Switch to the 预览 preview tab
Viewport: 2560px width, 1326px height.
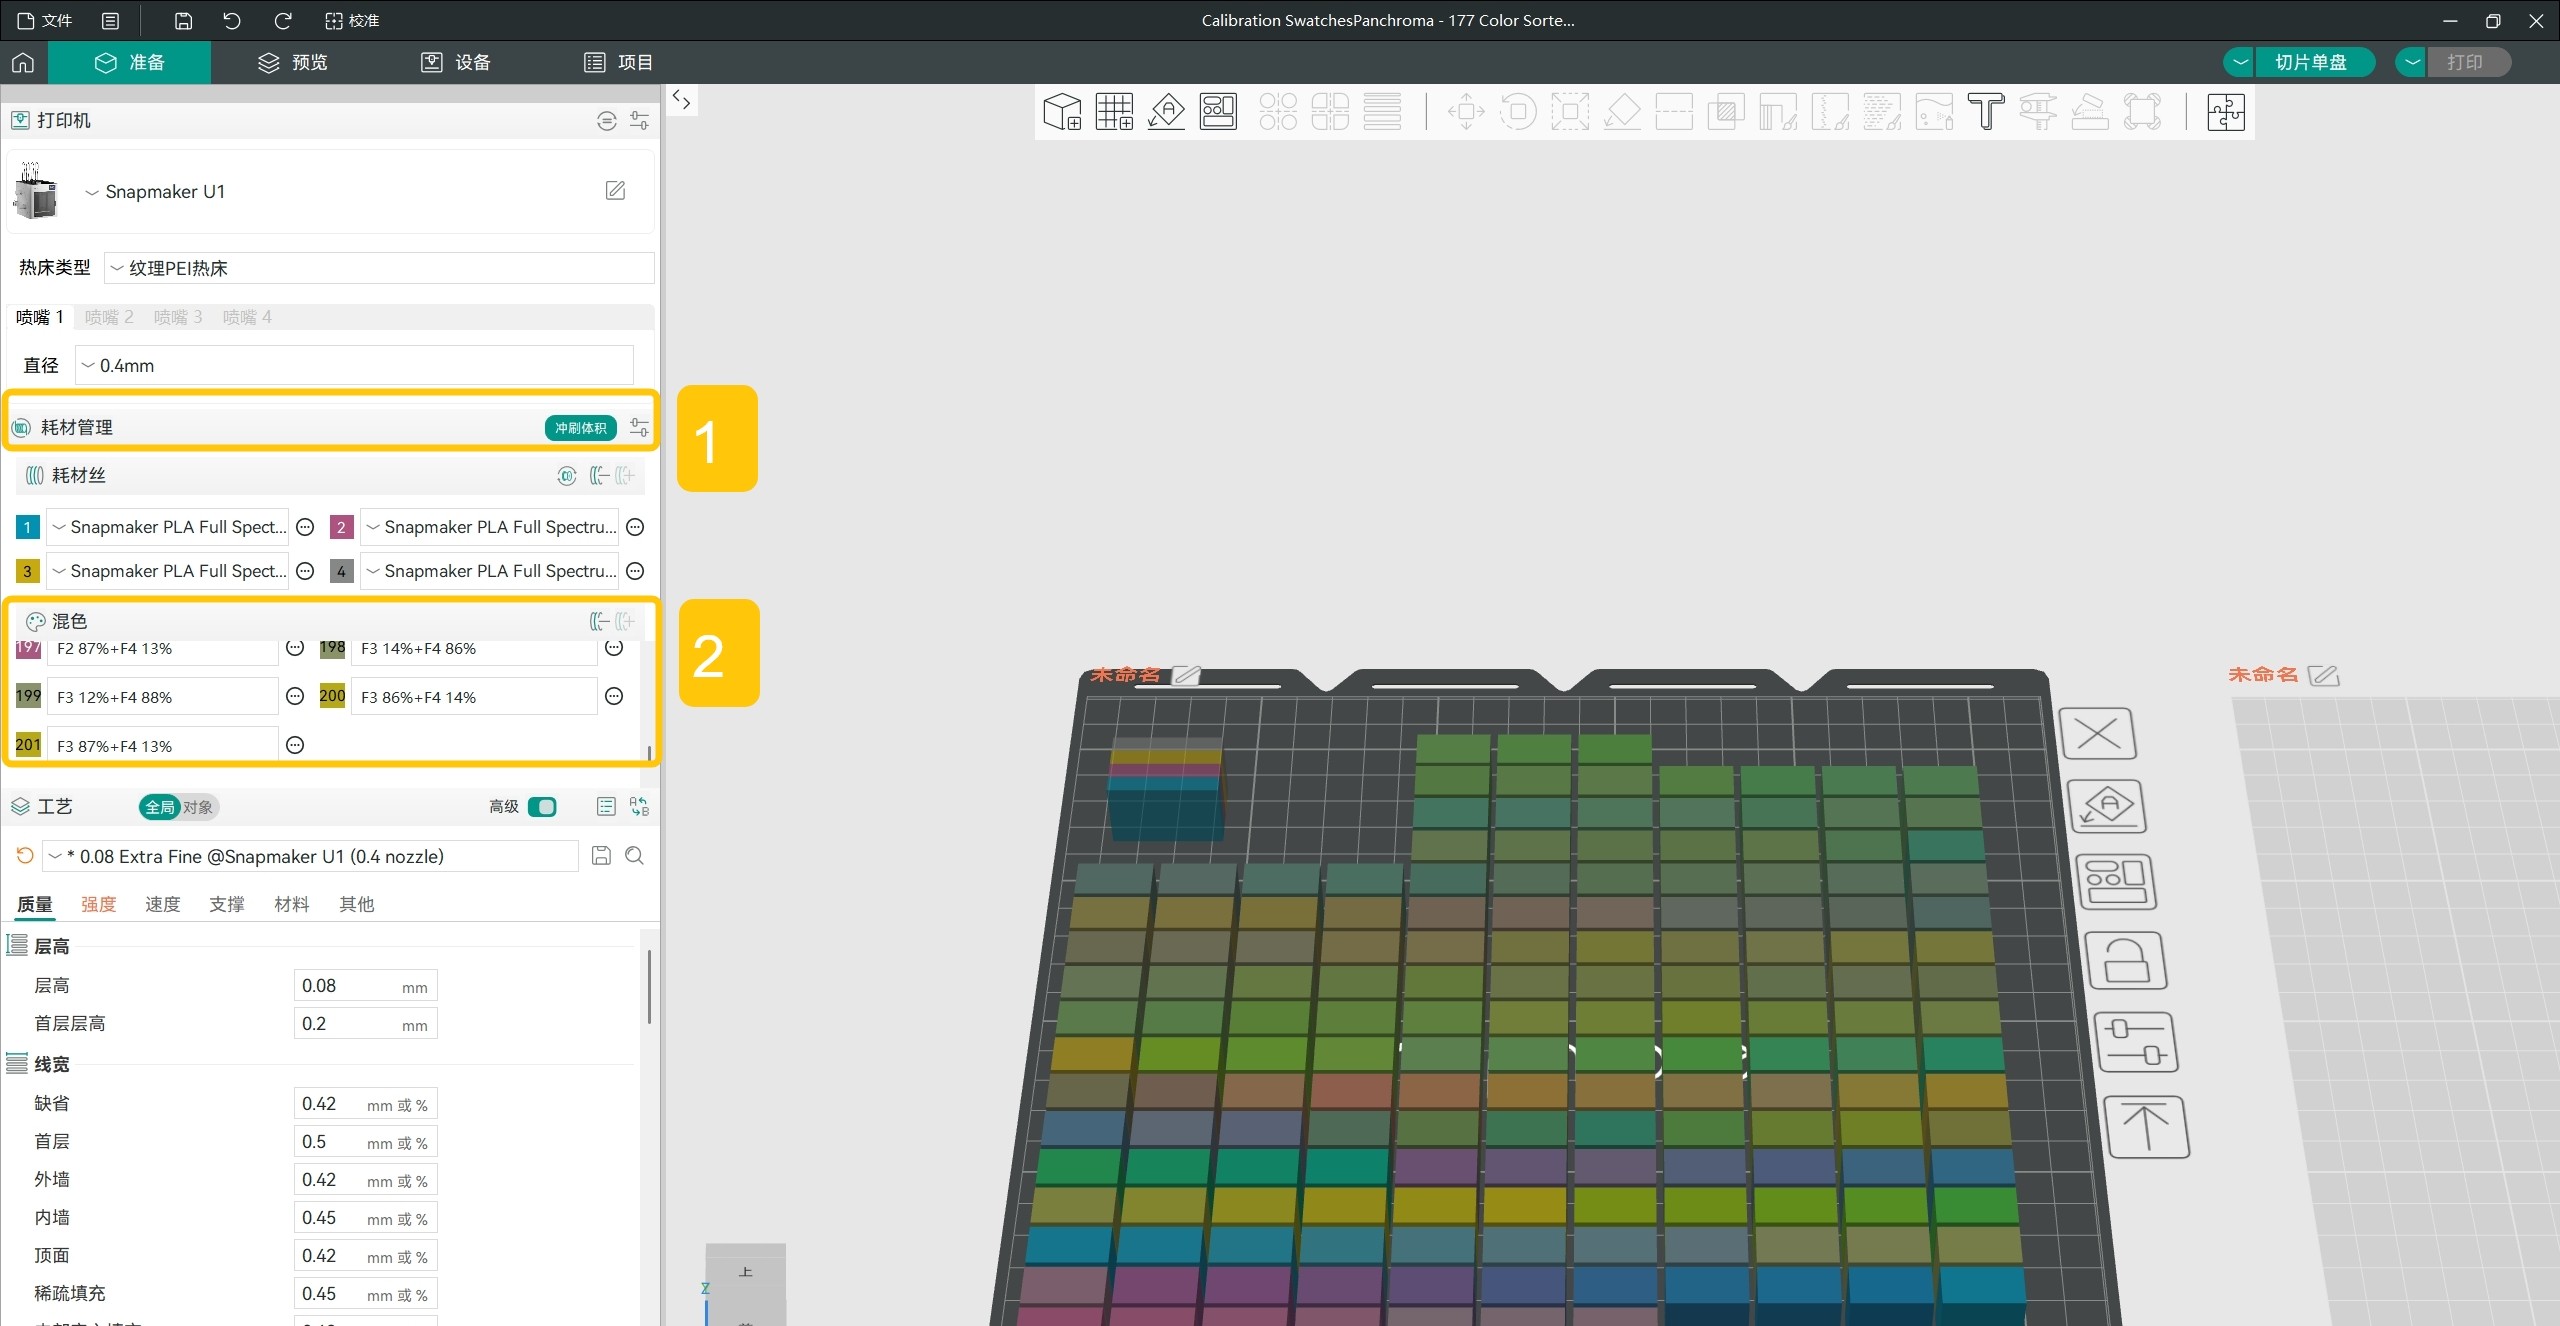pyautogui.click(x=293, y=62)
